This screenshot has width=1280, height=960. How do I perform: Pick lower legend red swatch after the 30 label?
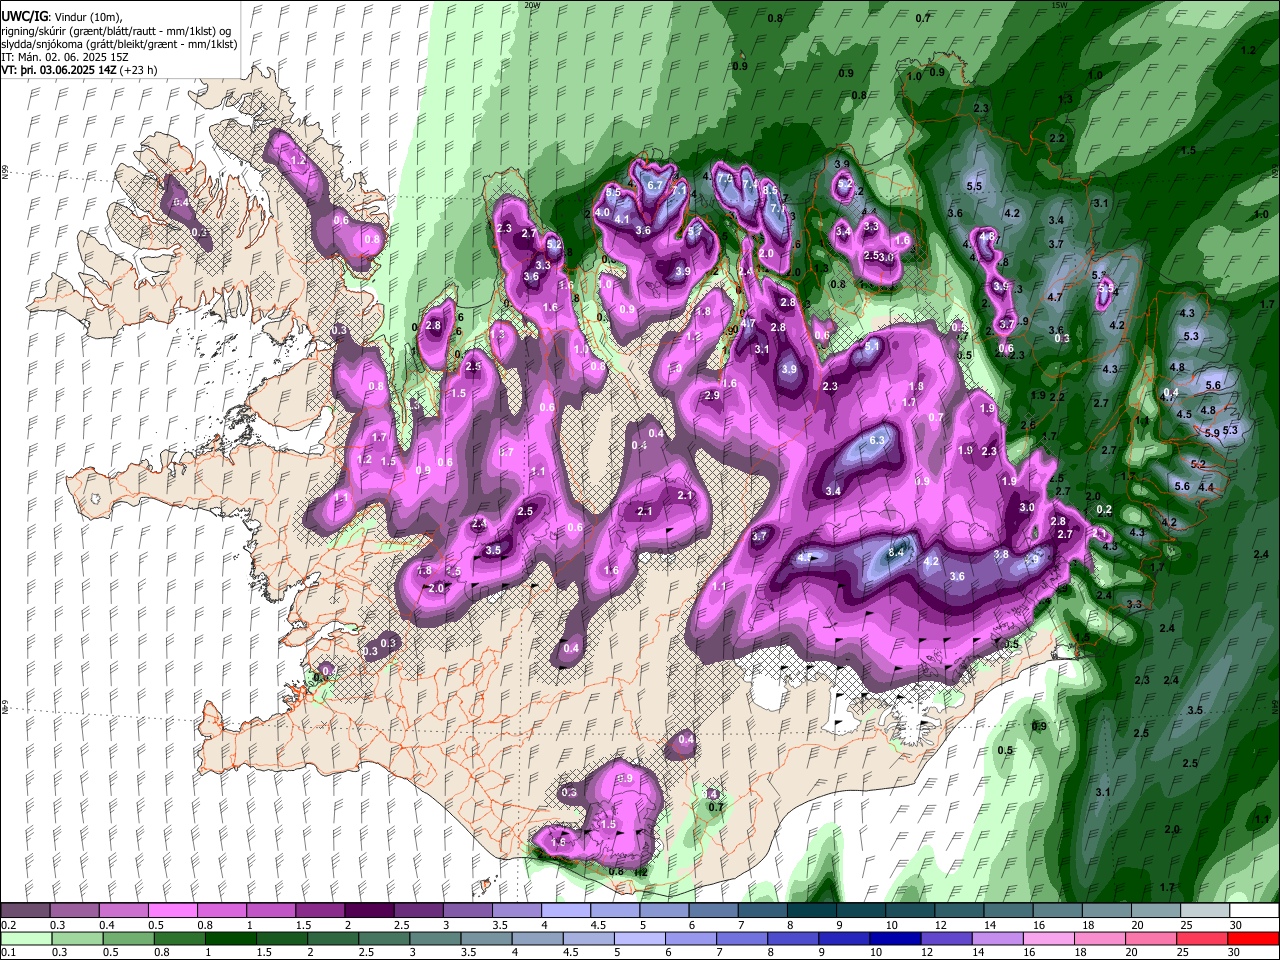1253,938
